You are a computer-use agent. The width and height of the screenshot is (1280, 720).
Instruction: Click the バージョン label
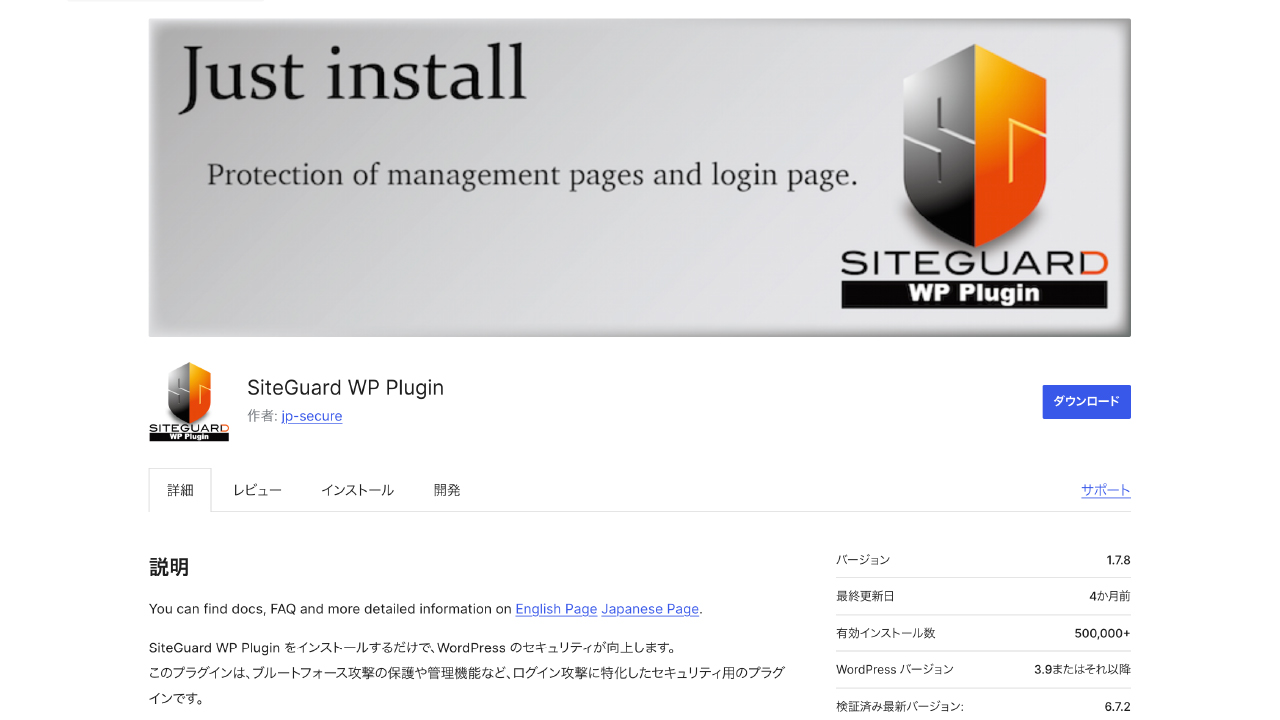[x=863, y=560]
